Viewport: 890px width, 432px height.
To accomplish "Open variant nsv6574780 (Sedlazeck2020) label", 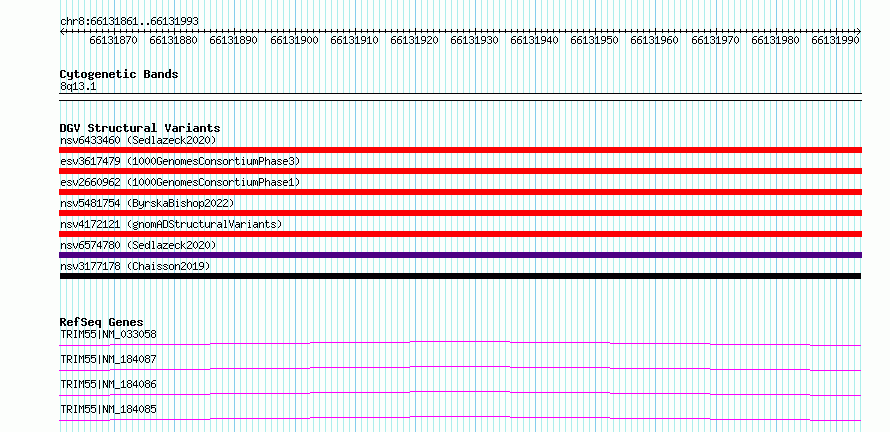I will (138, 245).
